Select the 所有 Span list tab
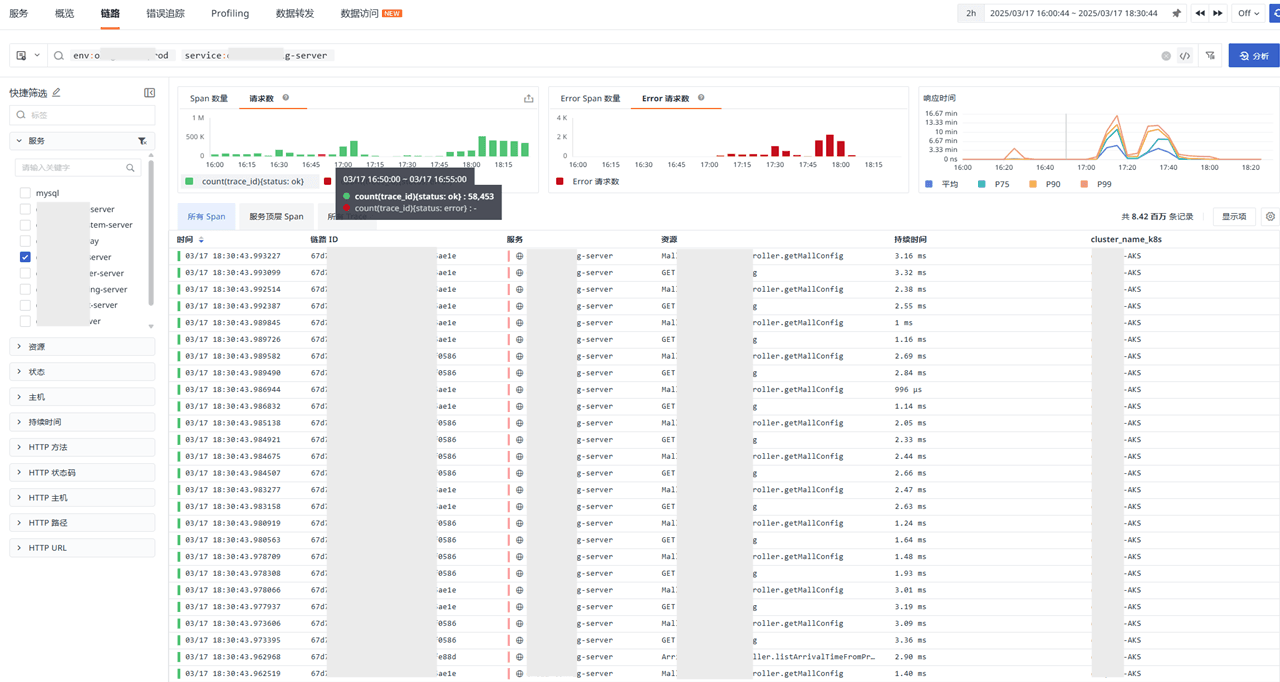 [x=206, y=216]
